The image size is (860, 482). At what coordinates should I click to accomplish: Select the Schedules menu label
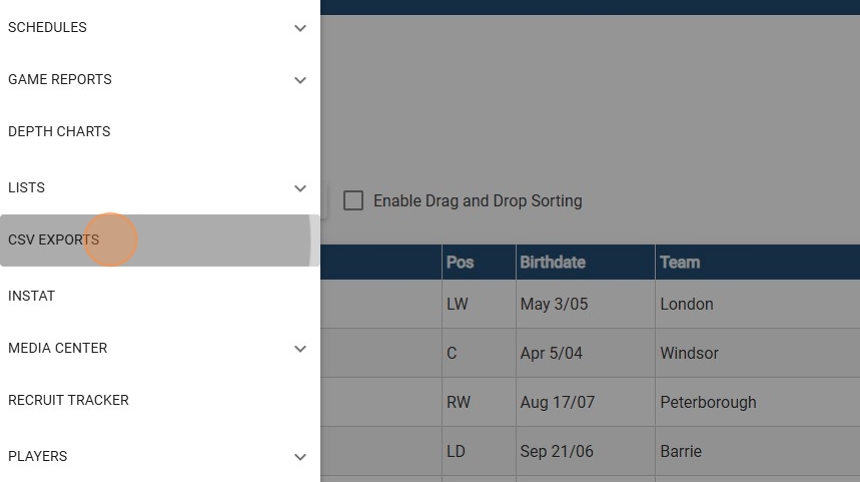47,28
